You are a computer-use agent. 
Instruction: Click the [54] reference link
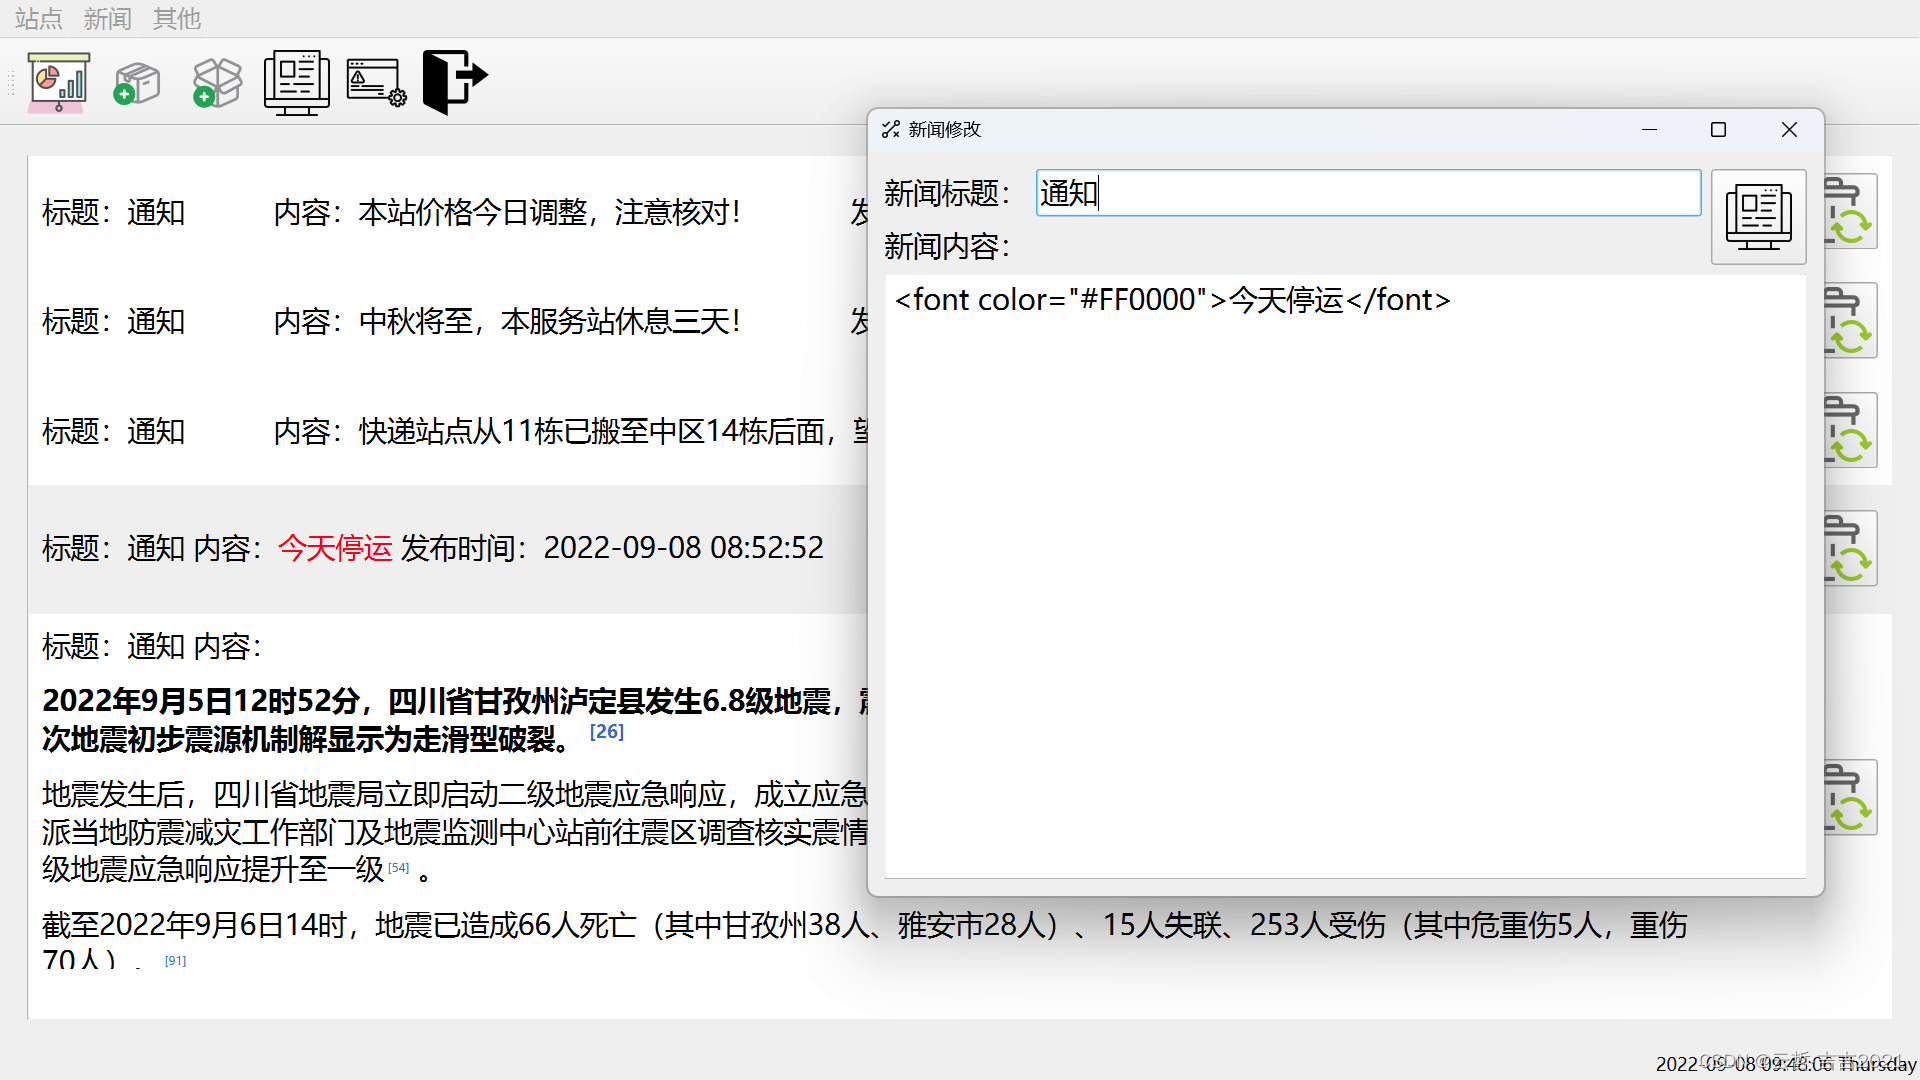click(399, 868)
